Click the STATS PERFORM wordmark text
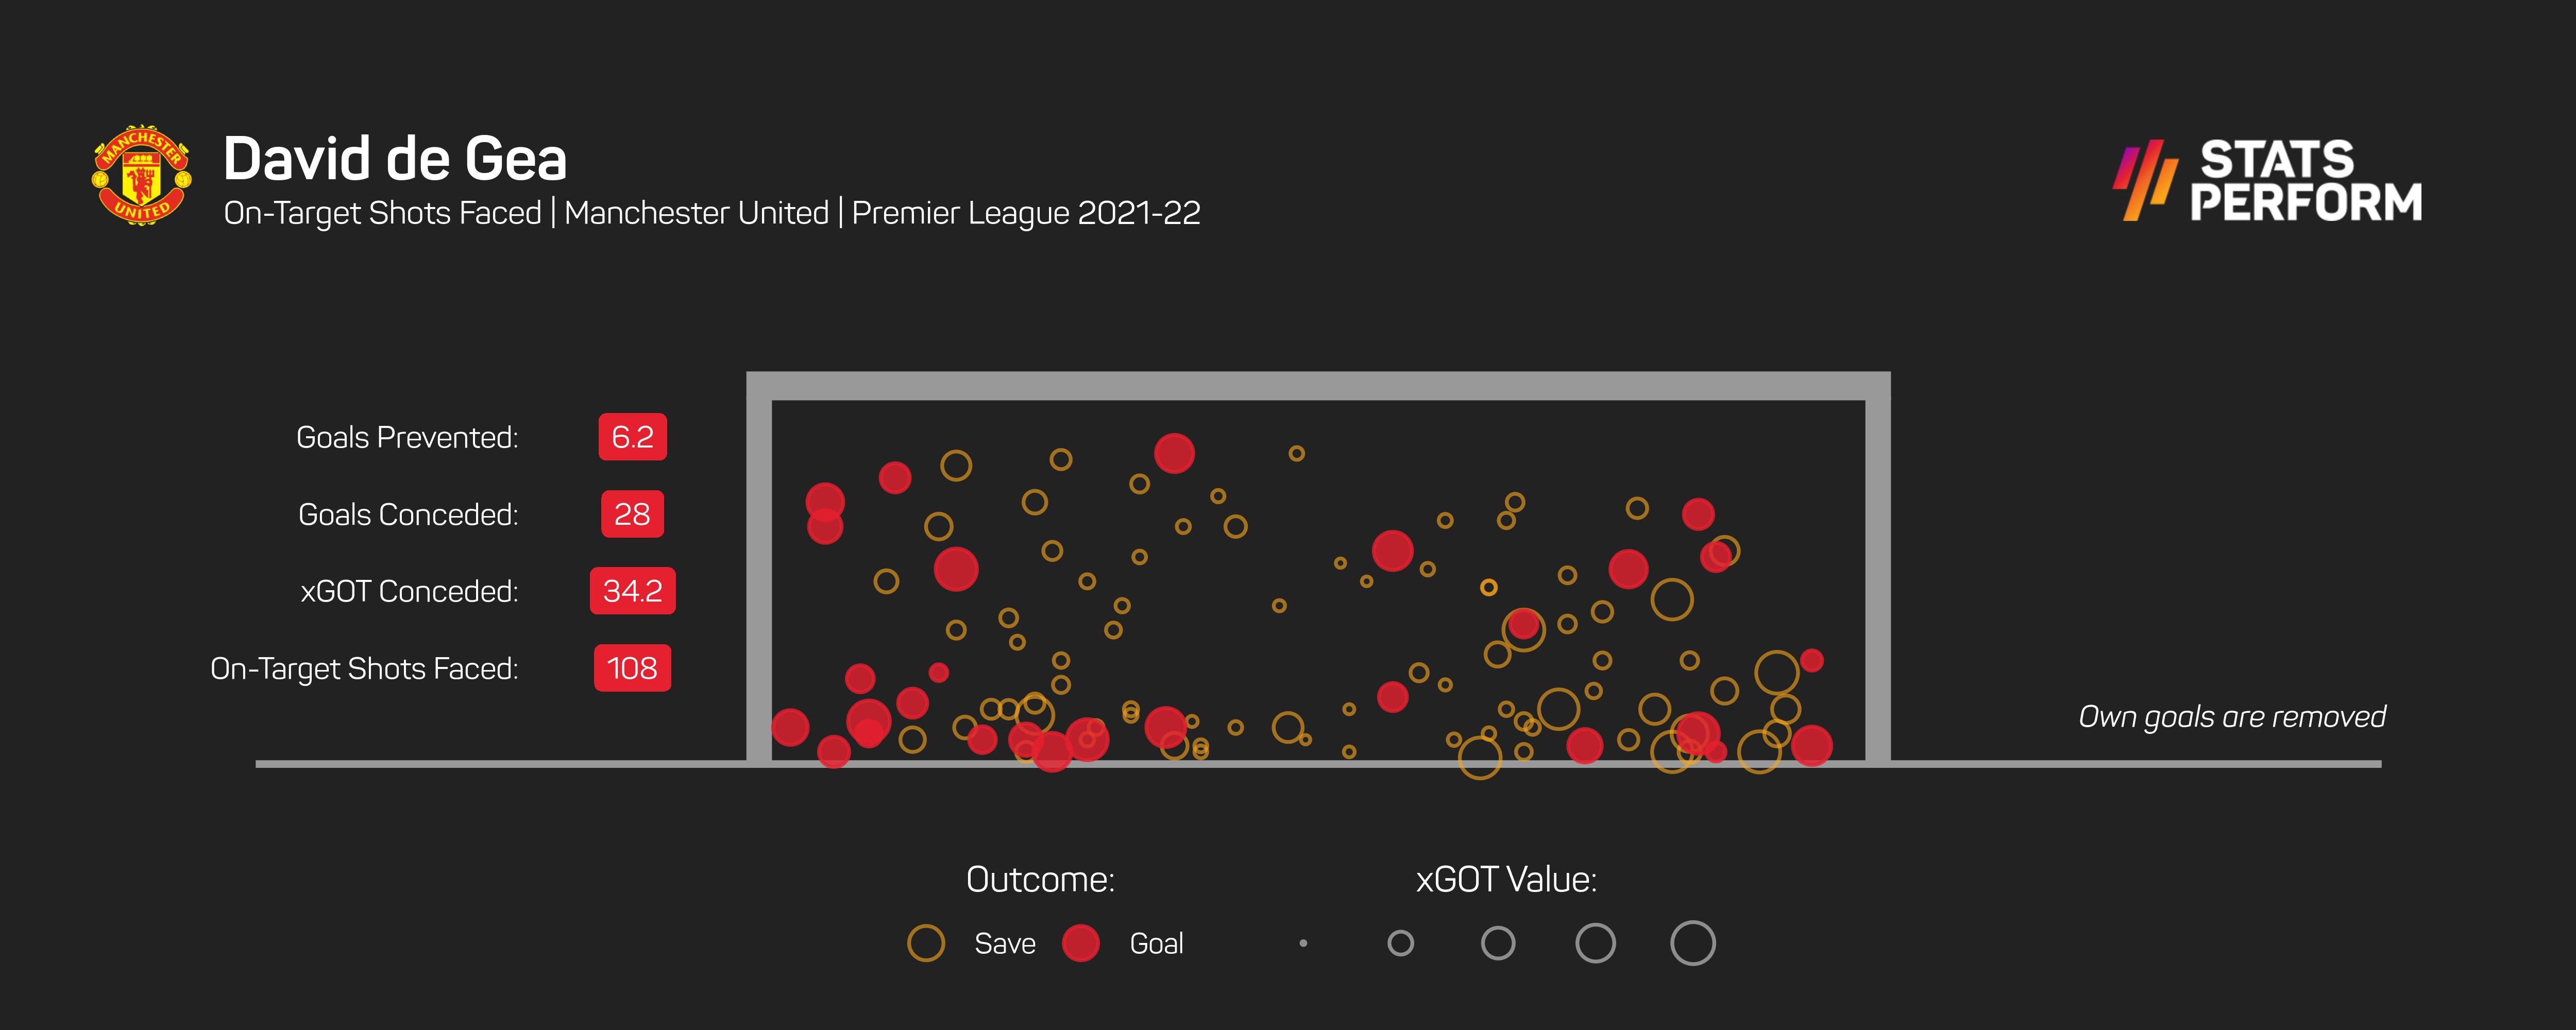The width and height of the screenshot is (2576, 1030). (2305, 181)
